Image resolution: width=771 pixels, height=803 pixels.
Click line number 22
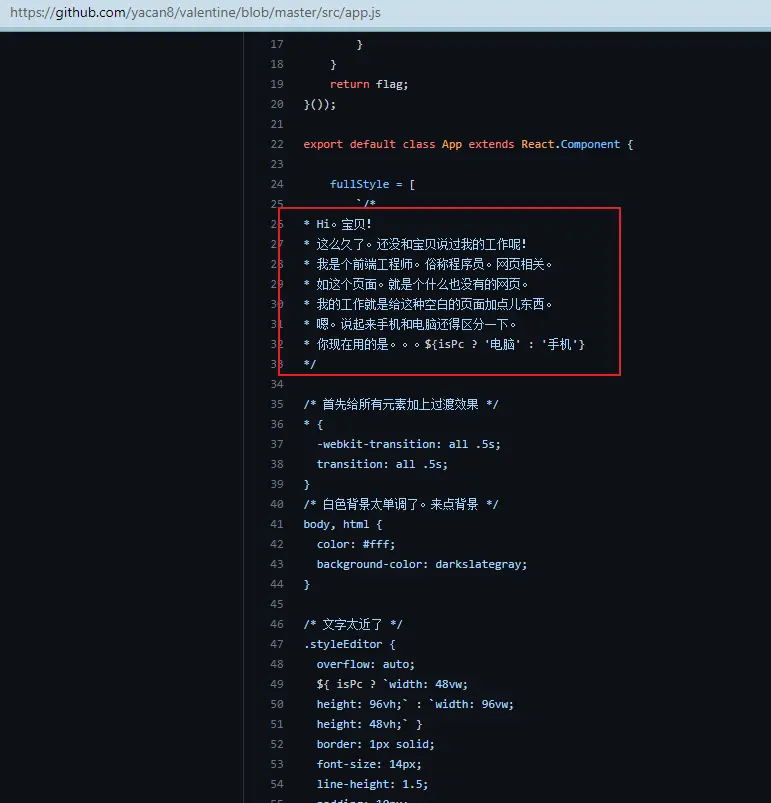tap(276, 144)
